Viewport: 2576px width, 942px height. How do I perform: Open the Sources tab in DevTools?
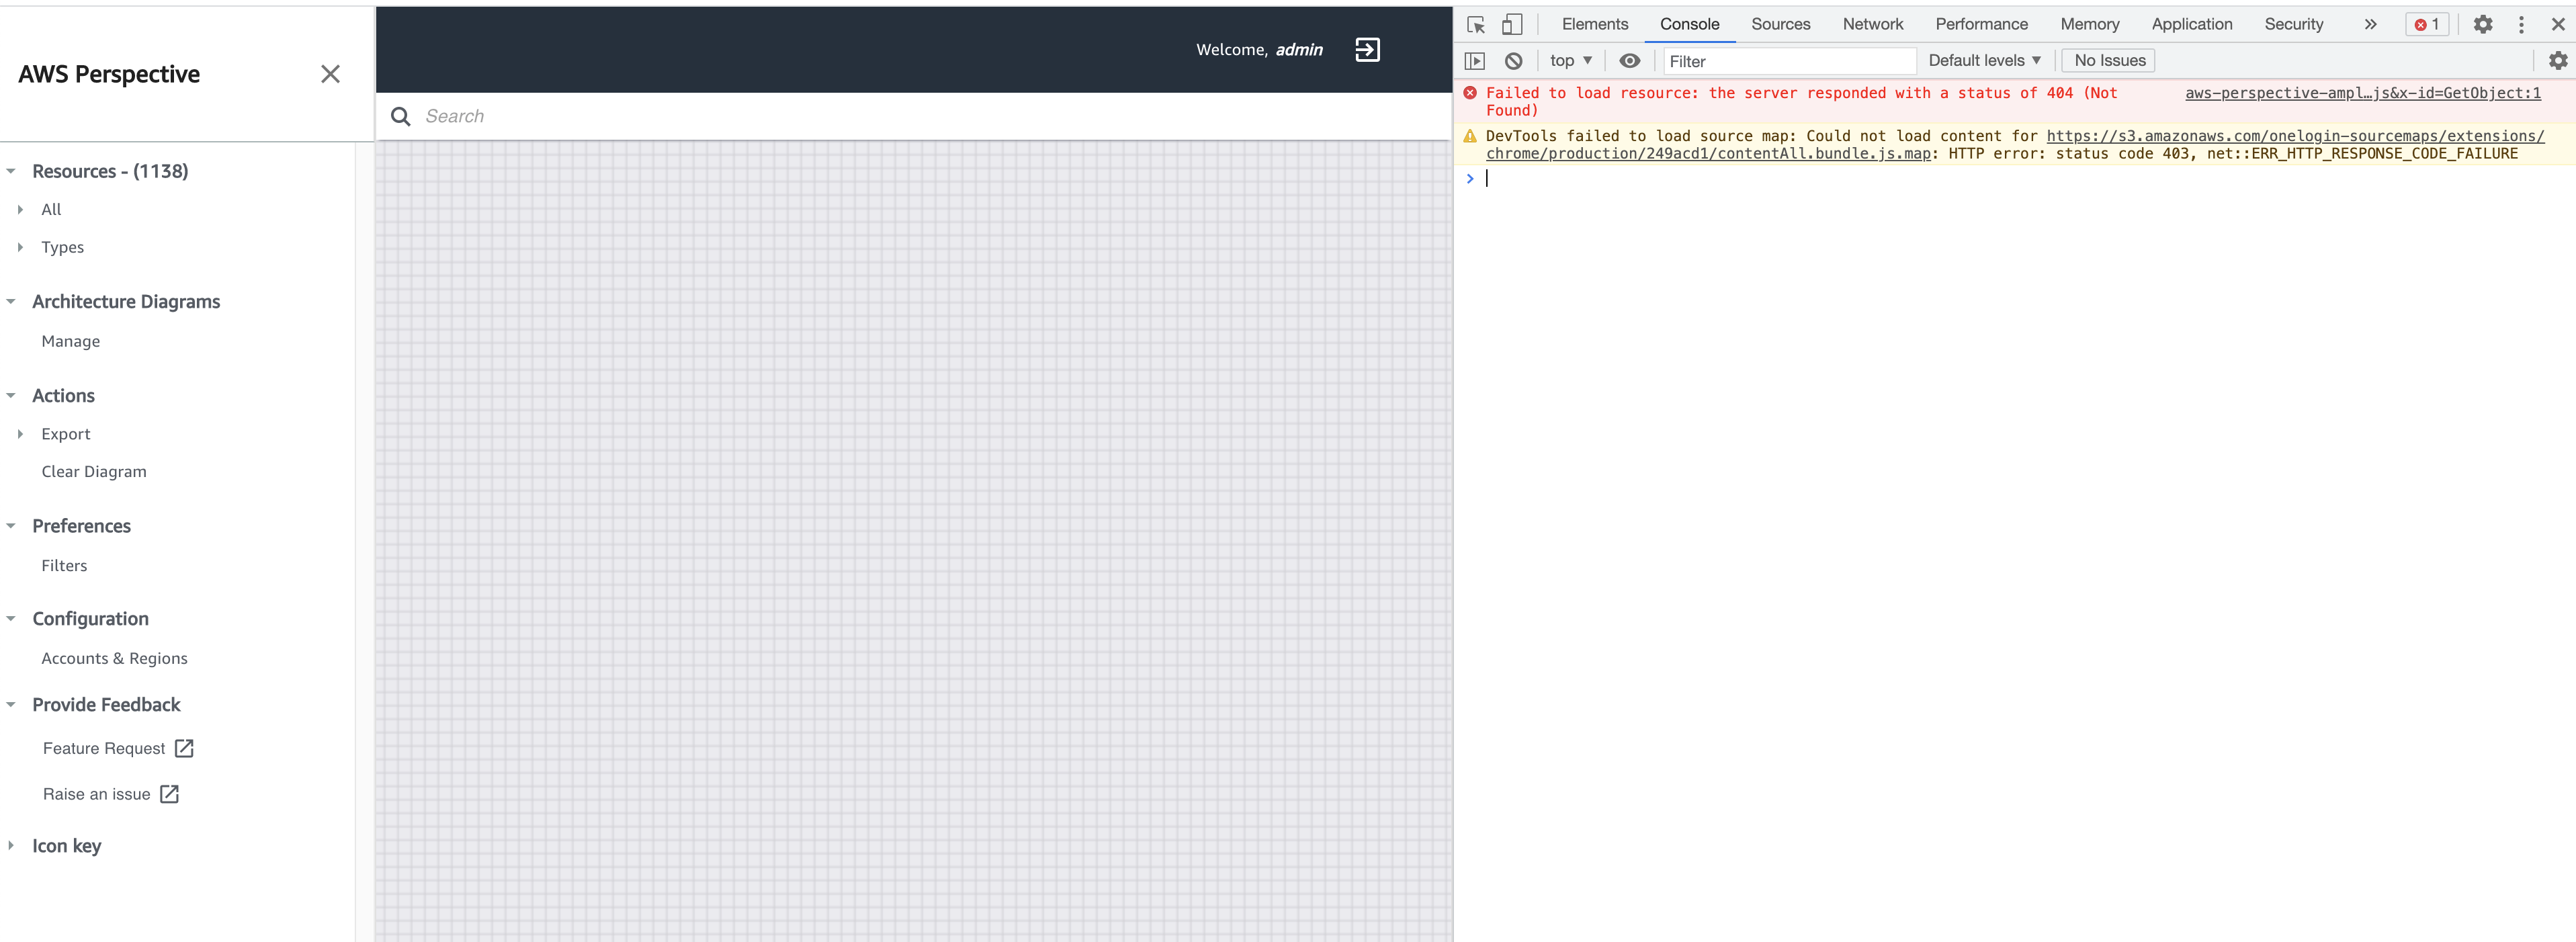pos(1780,24)
